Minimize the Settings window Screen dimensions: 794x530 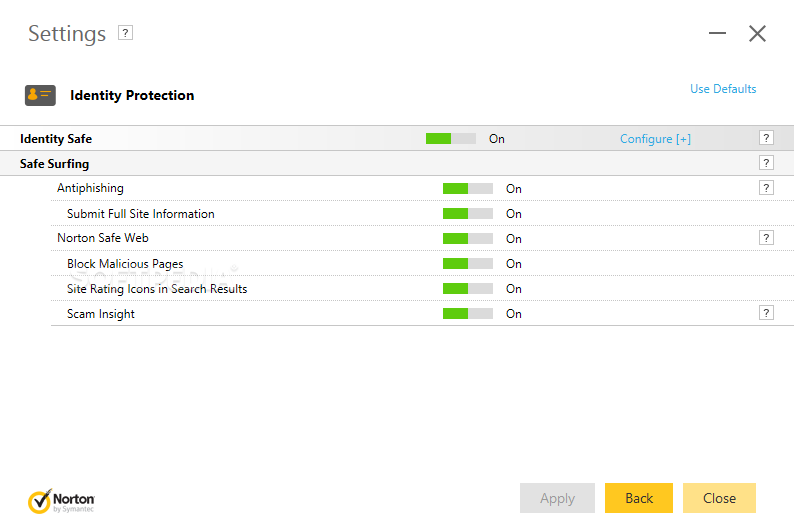coord(717,33)
